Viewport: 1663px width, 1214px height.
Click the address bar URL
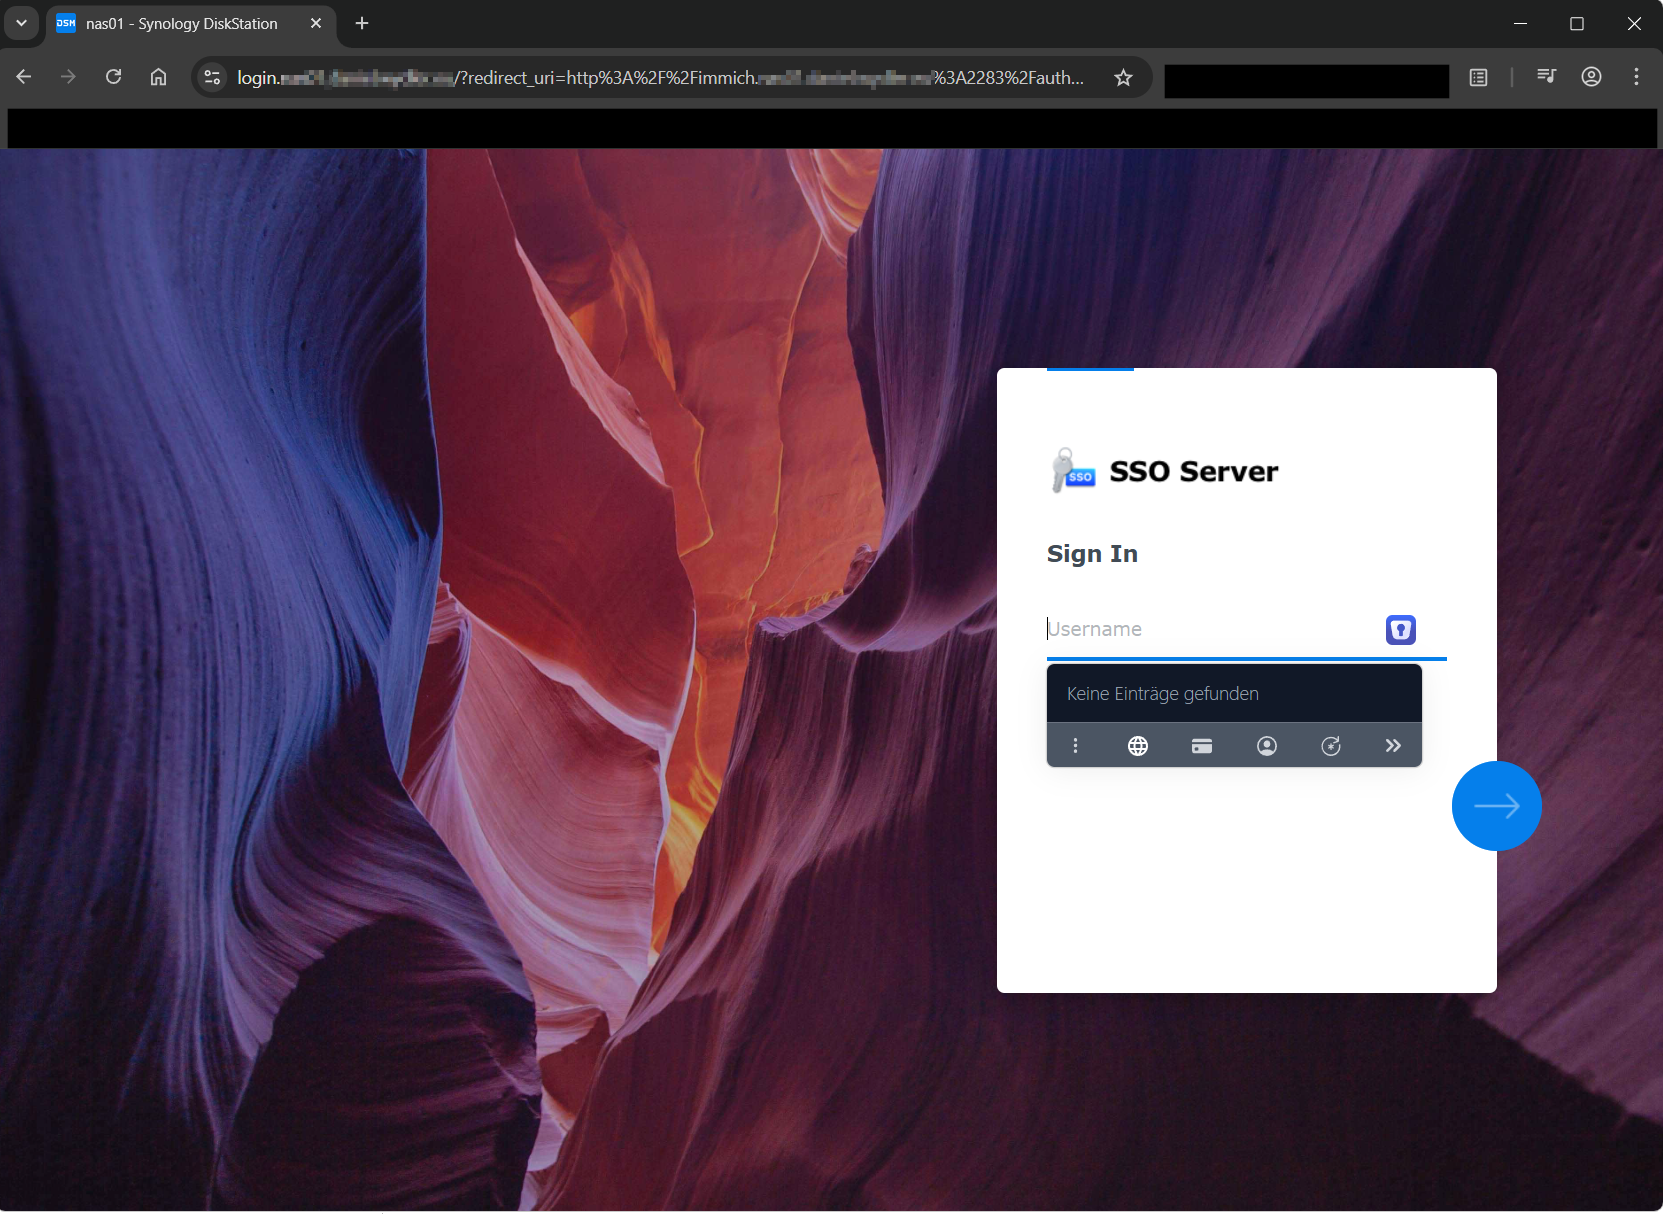point(660,77)
